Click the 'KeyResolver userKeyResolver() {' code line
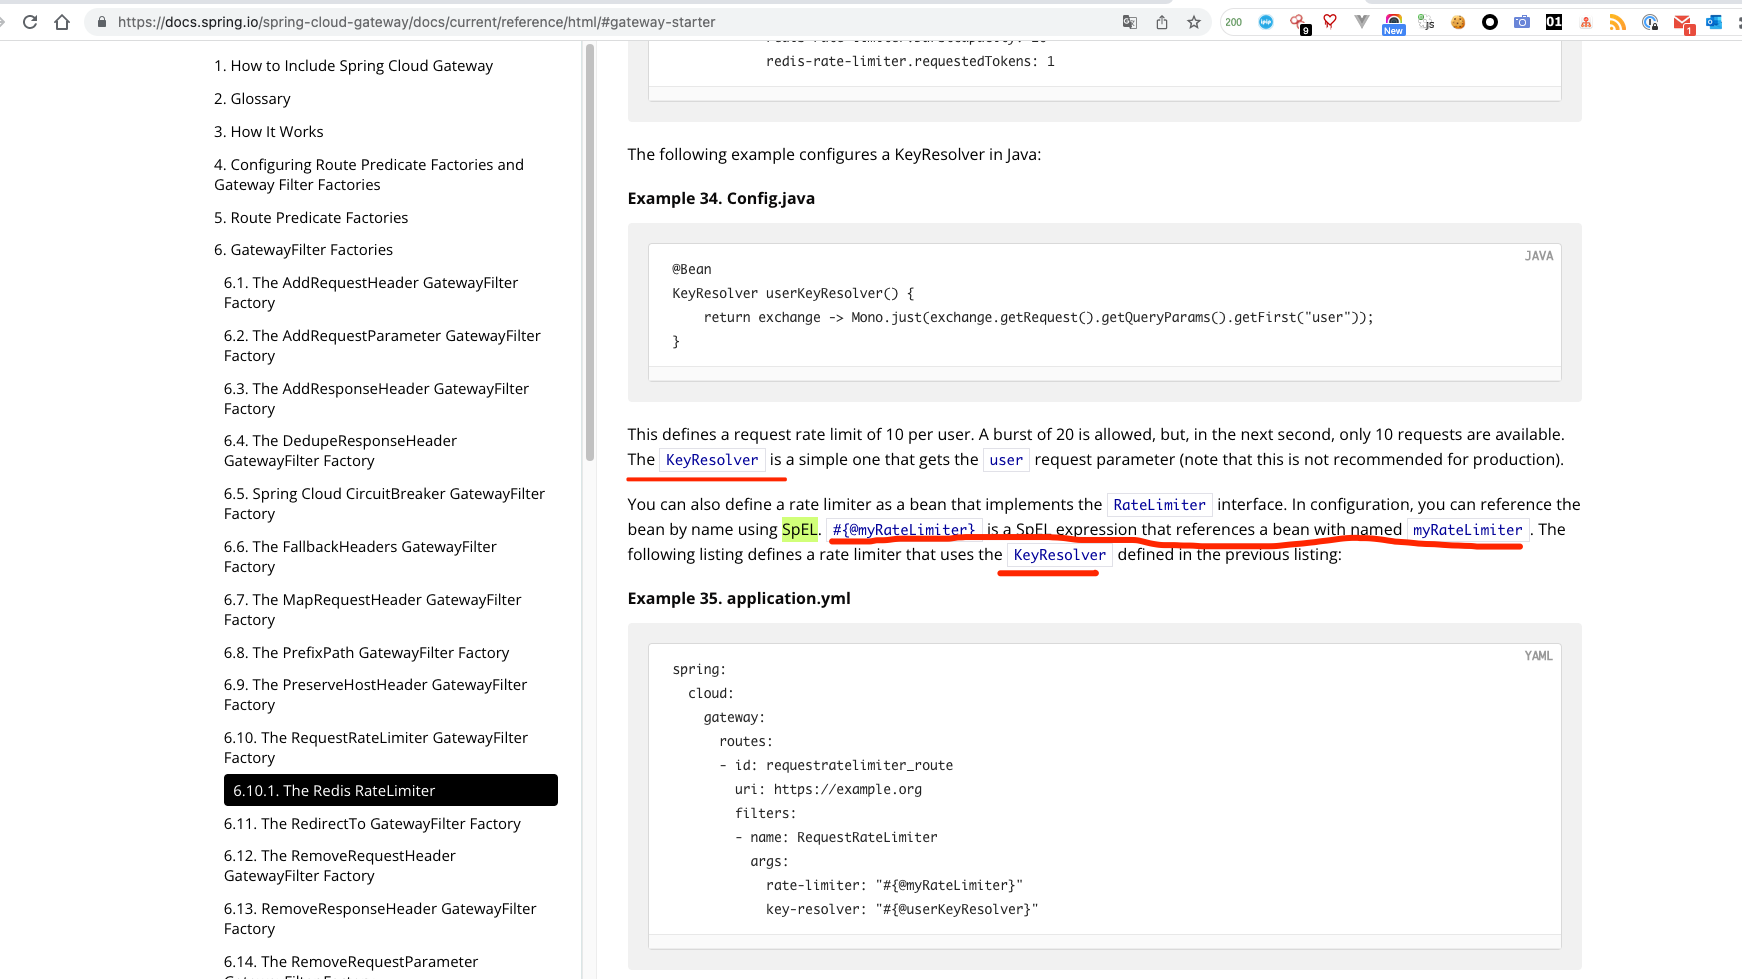This screenshot has height=979, width=1742. click(x=793, y=293)
